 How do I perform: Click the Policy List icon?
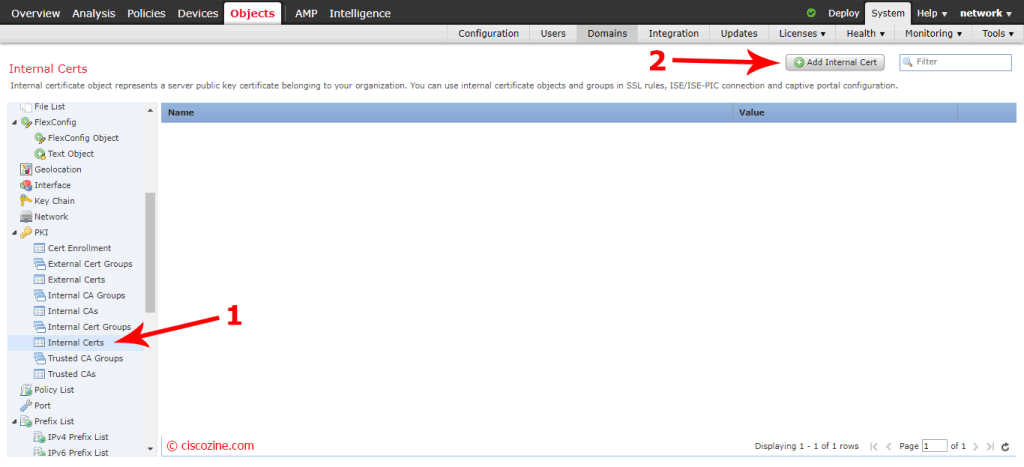click(x=26, y=390)
